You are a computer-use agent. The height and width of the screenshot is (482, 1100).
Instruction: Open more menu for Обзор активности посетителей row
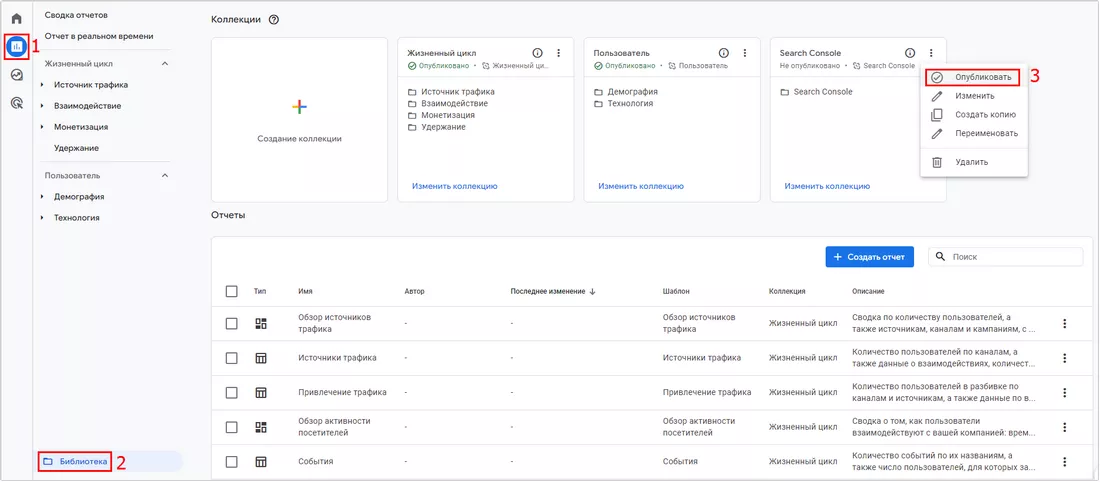pos(1064,427)
